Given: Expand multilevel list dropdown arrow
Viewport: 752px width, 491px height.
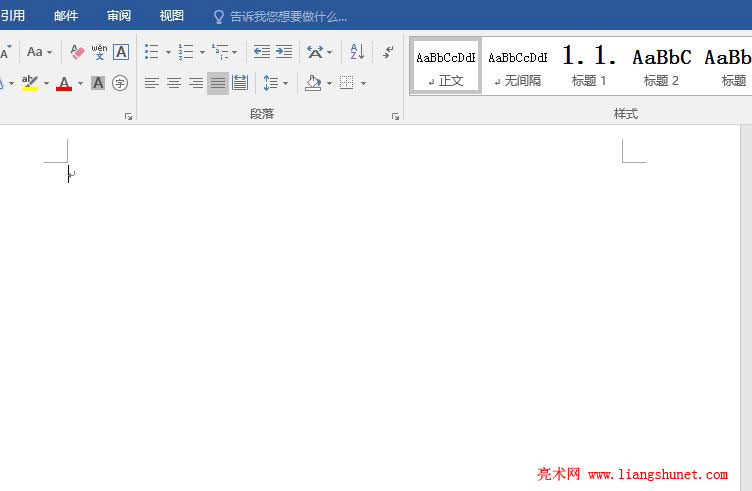Looking at the screenshot, I should pyautogui.click(x=235, y=52).
